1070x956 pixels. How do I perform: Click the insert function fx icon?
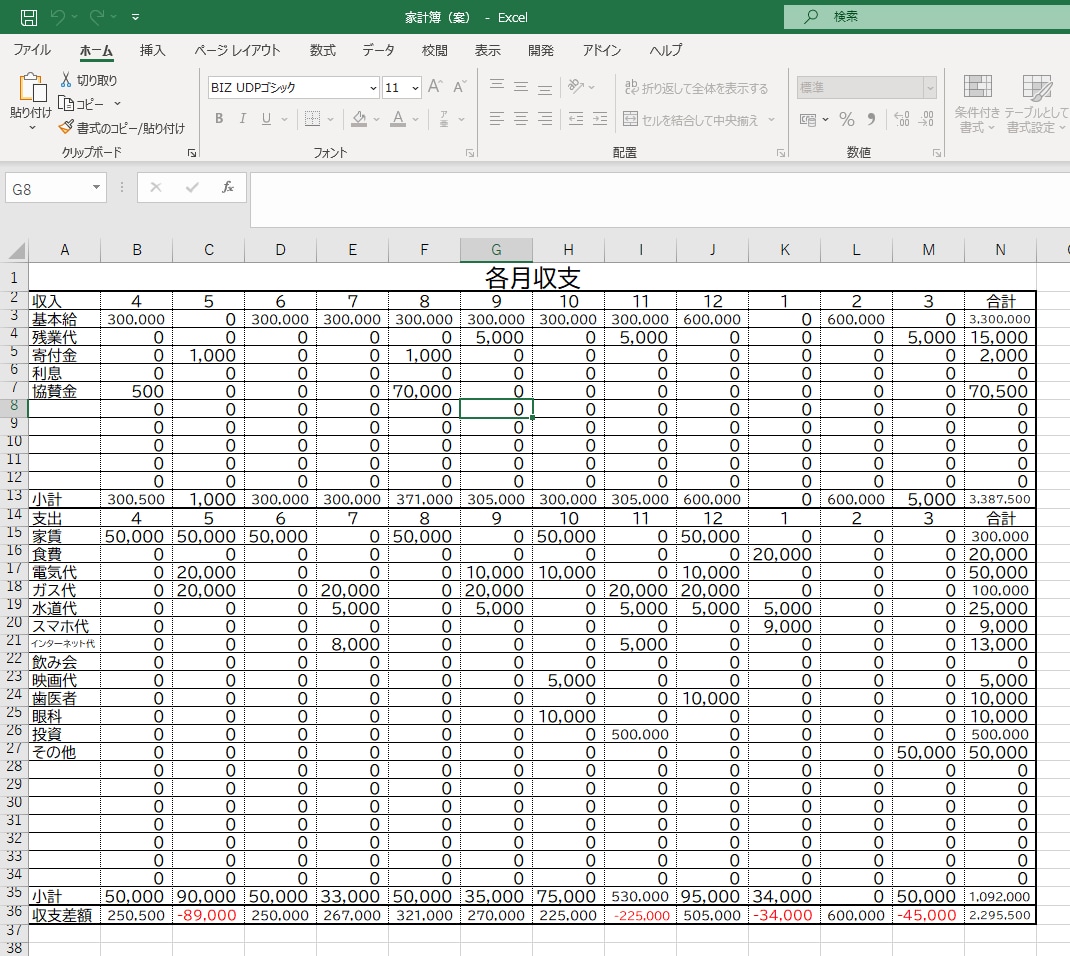tap(228, 188)
